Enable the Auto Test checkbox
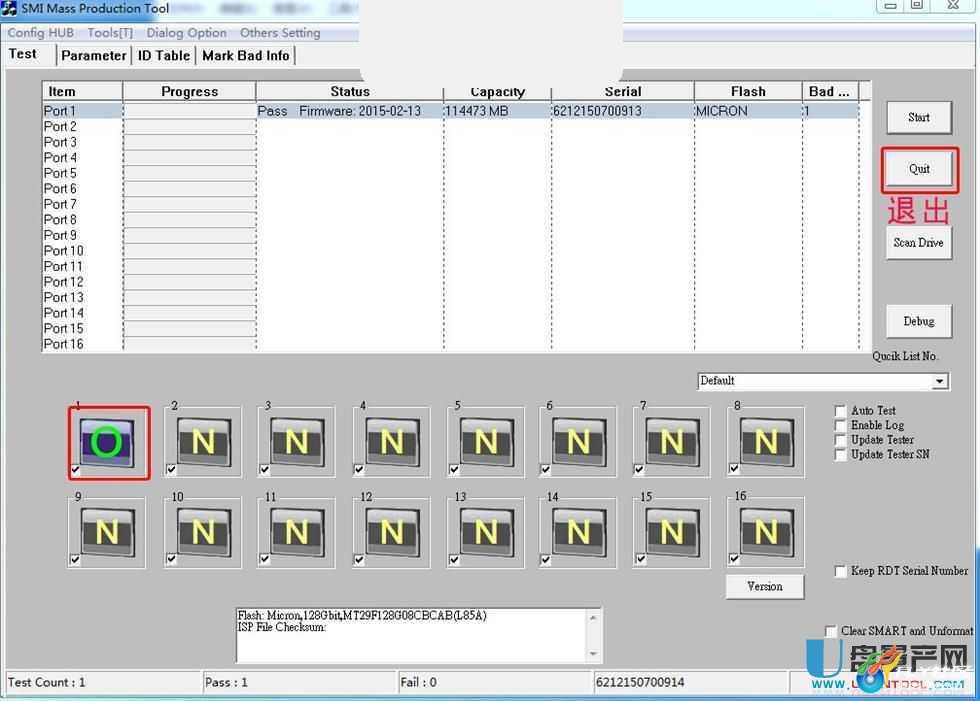This screenshot has height=701, width=980. [x=841, y=411]
